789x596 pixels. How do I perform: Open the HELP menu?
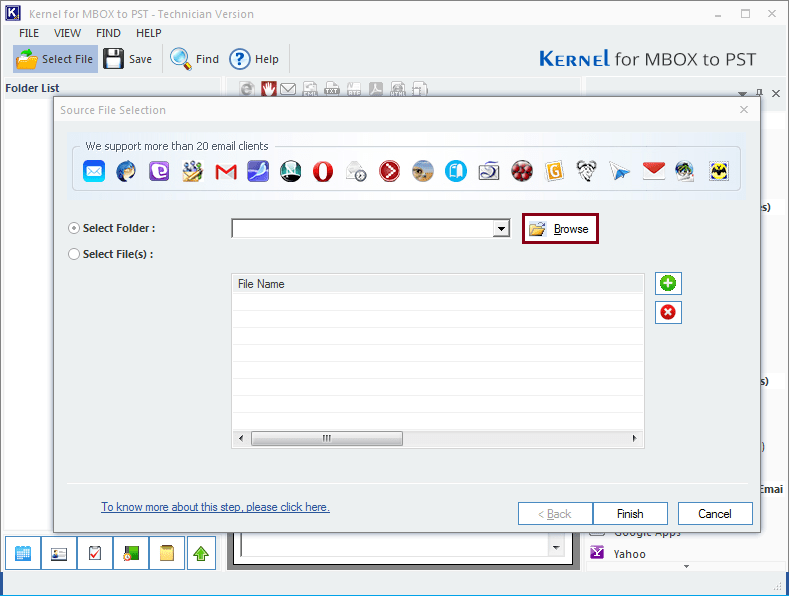pyautogui.click(x=148, y=33)
